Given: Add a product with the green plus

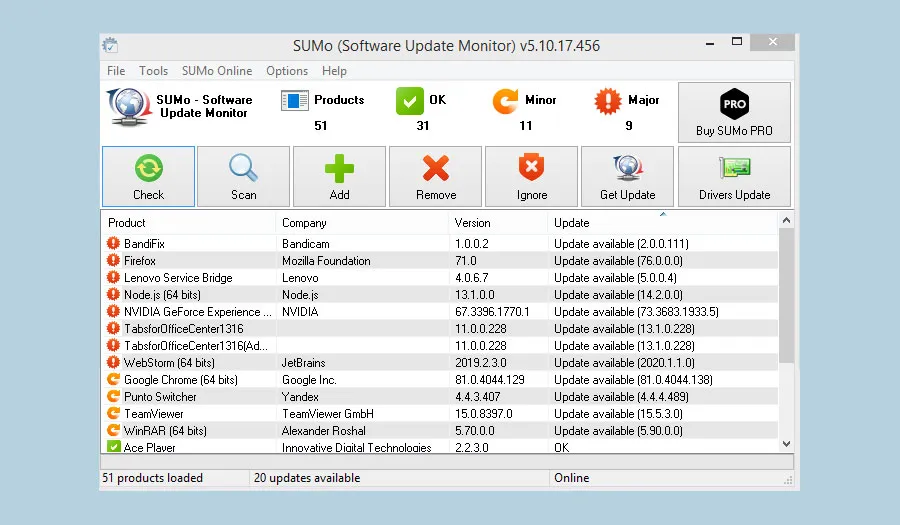Looking at the screenshot, I should 339,177.
